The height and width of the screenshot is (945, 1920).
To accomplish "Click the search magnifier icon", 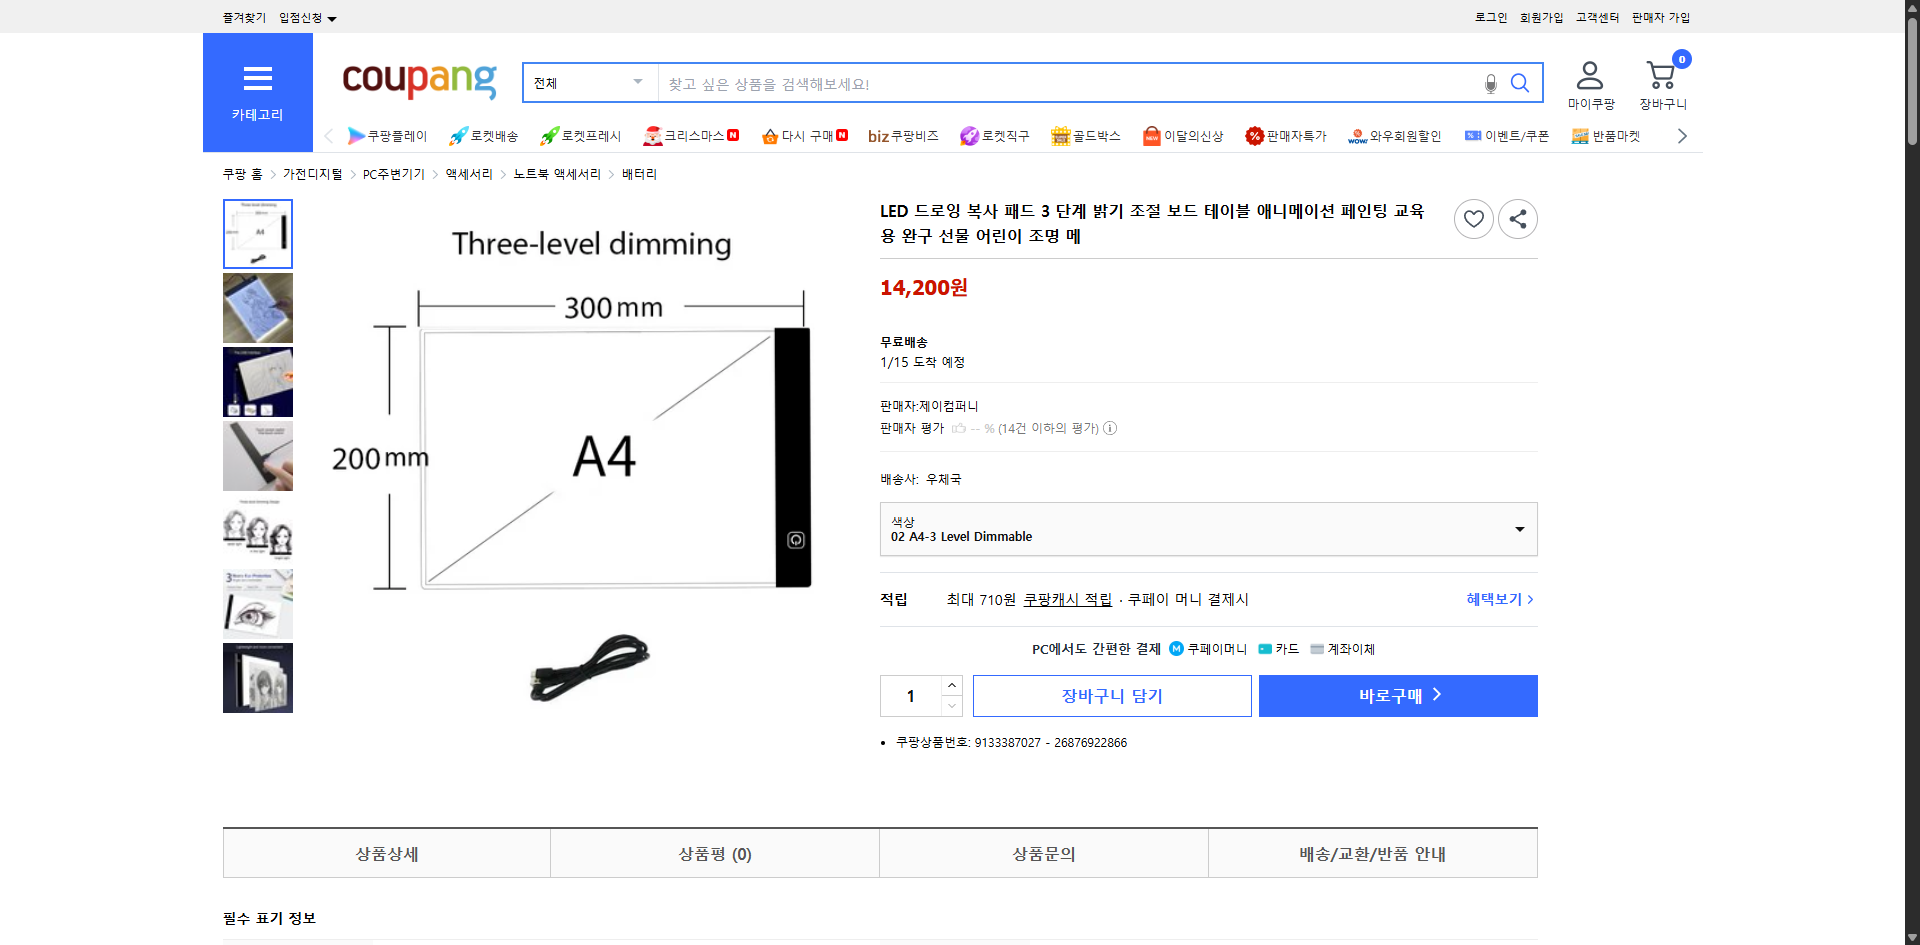I will point(1520,83).
